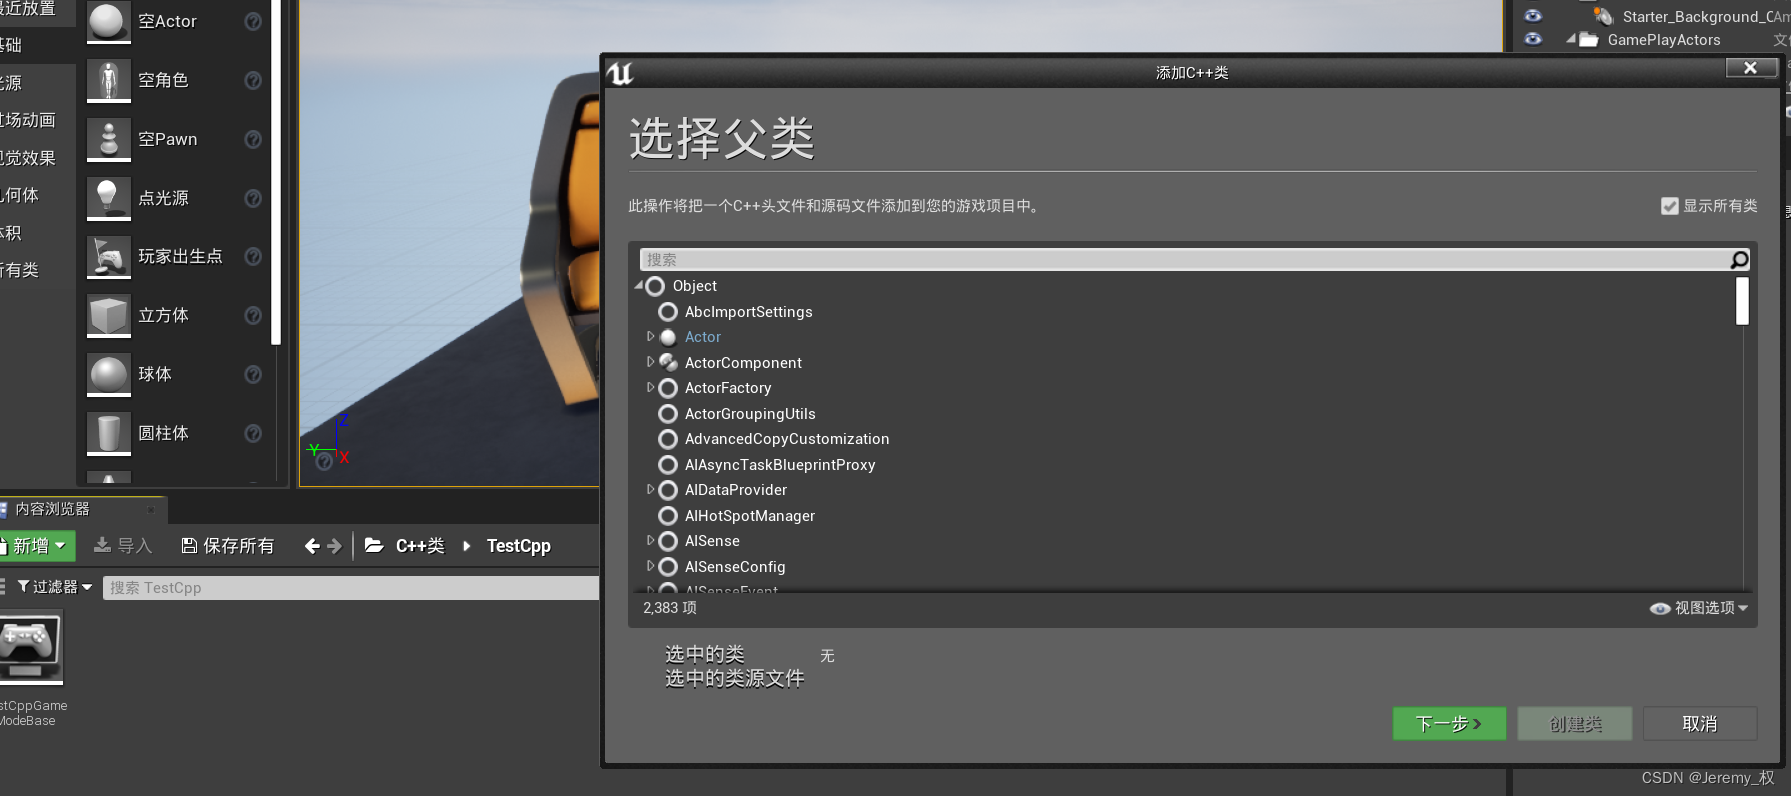1791x796 pixels.
Task: Open help for 空角色
Action: click(x=253, y=80)
